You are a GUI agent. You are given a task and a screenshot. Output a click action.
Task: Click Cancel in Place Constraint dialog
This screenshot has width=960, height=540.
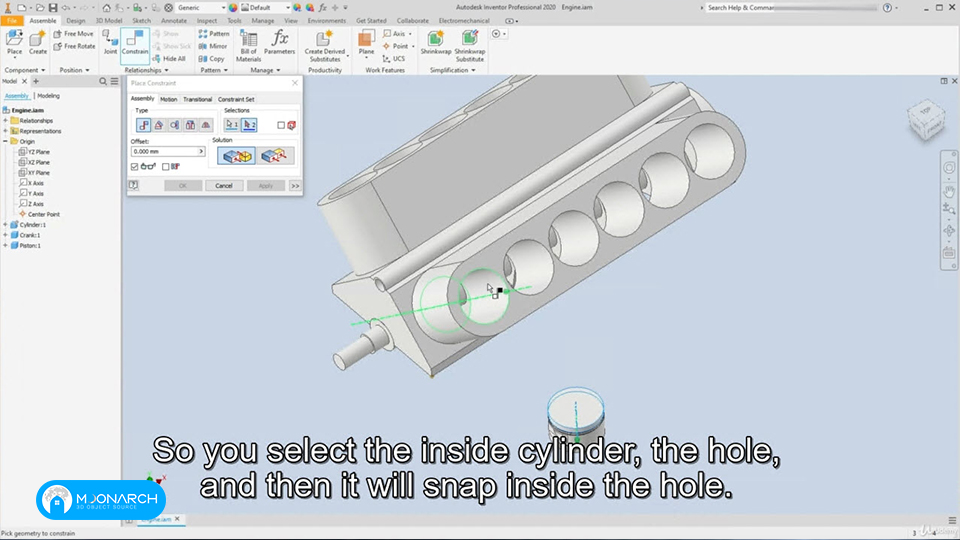click(x=223, y=186)
